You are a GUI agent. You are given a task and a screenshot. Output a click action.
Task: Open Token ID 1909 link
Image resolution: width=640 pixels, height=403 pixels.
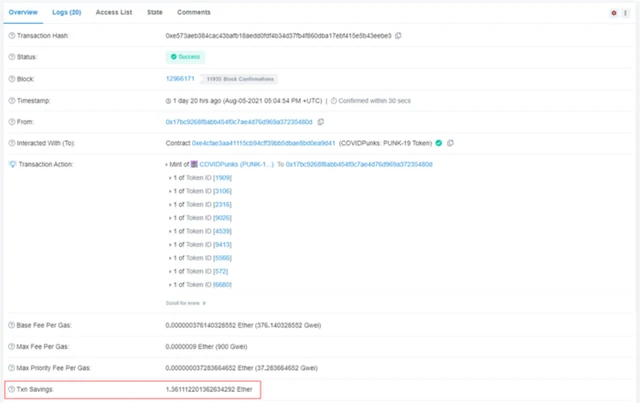tap(222, 178)
